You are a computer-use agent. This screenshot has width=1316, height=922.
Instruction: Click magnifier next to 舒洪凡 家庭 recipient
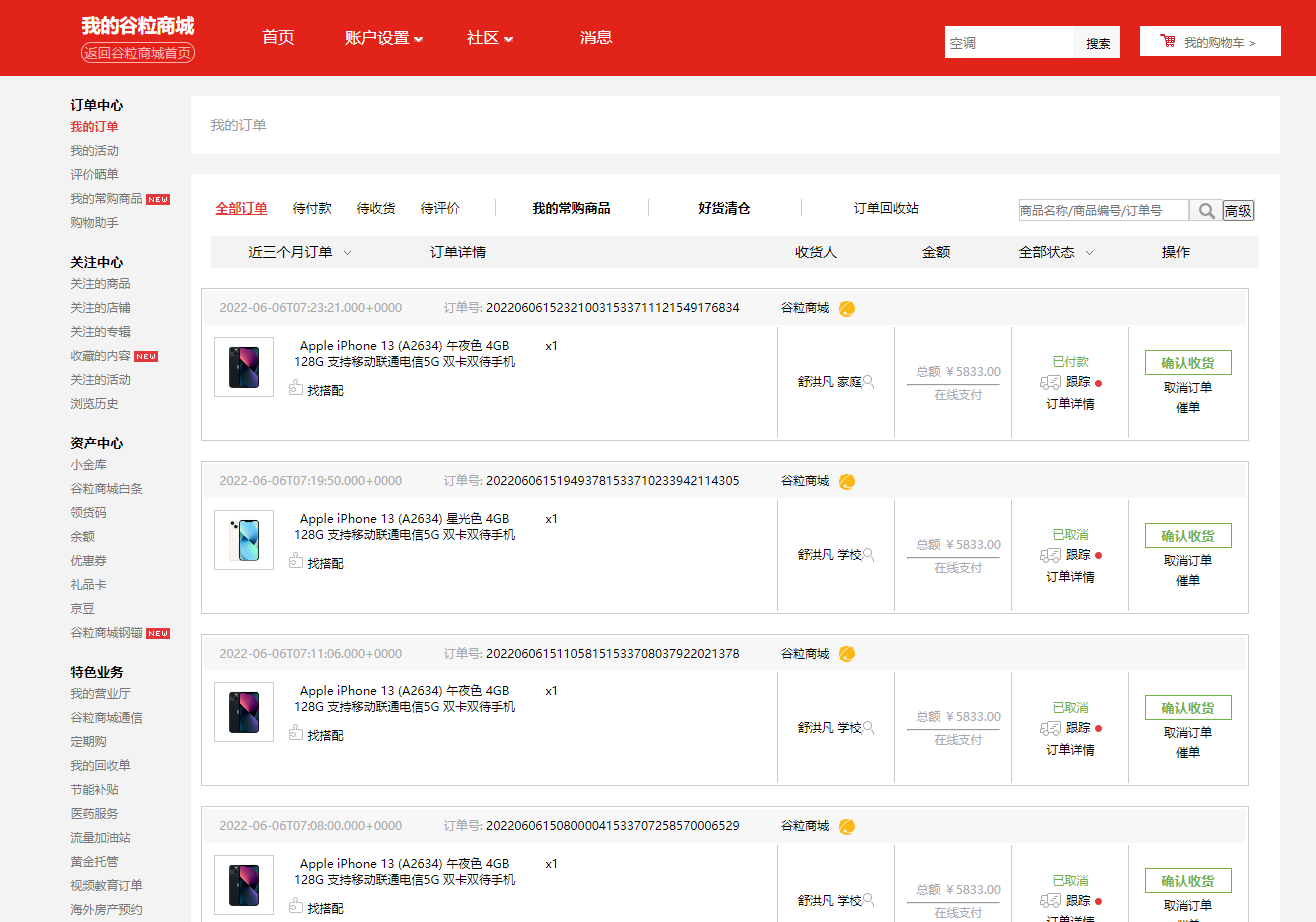click(x=868, y=382)
